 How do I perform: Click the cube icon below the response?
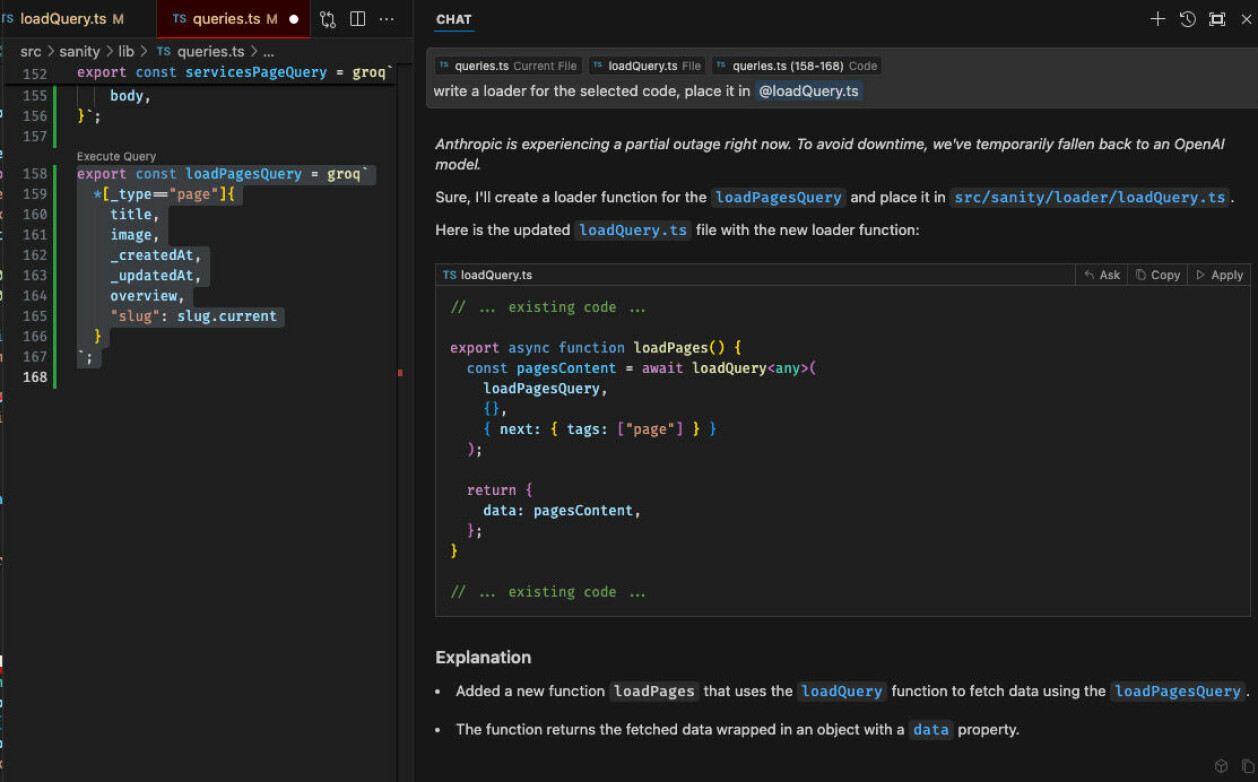click(x=1221, y=766)
